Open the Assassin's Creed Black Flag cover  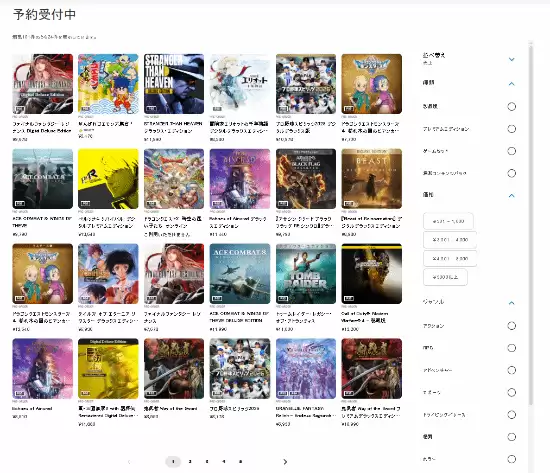306,179
